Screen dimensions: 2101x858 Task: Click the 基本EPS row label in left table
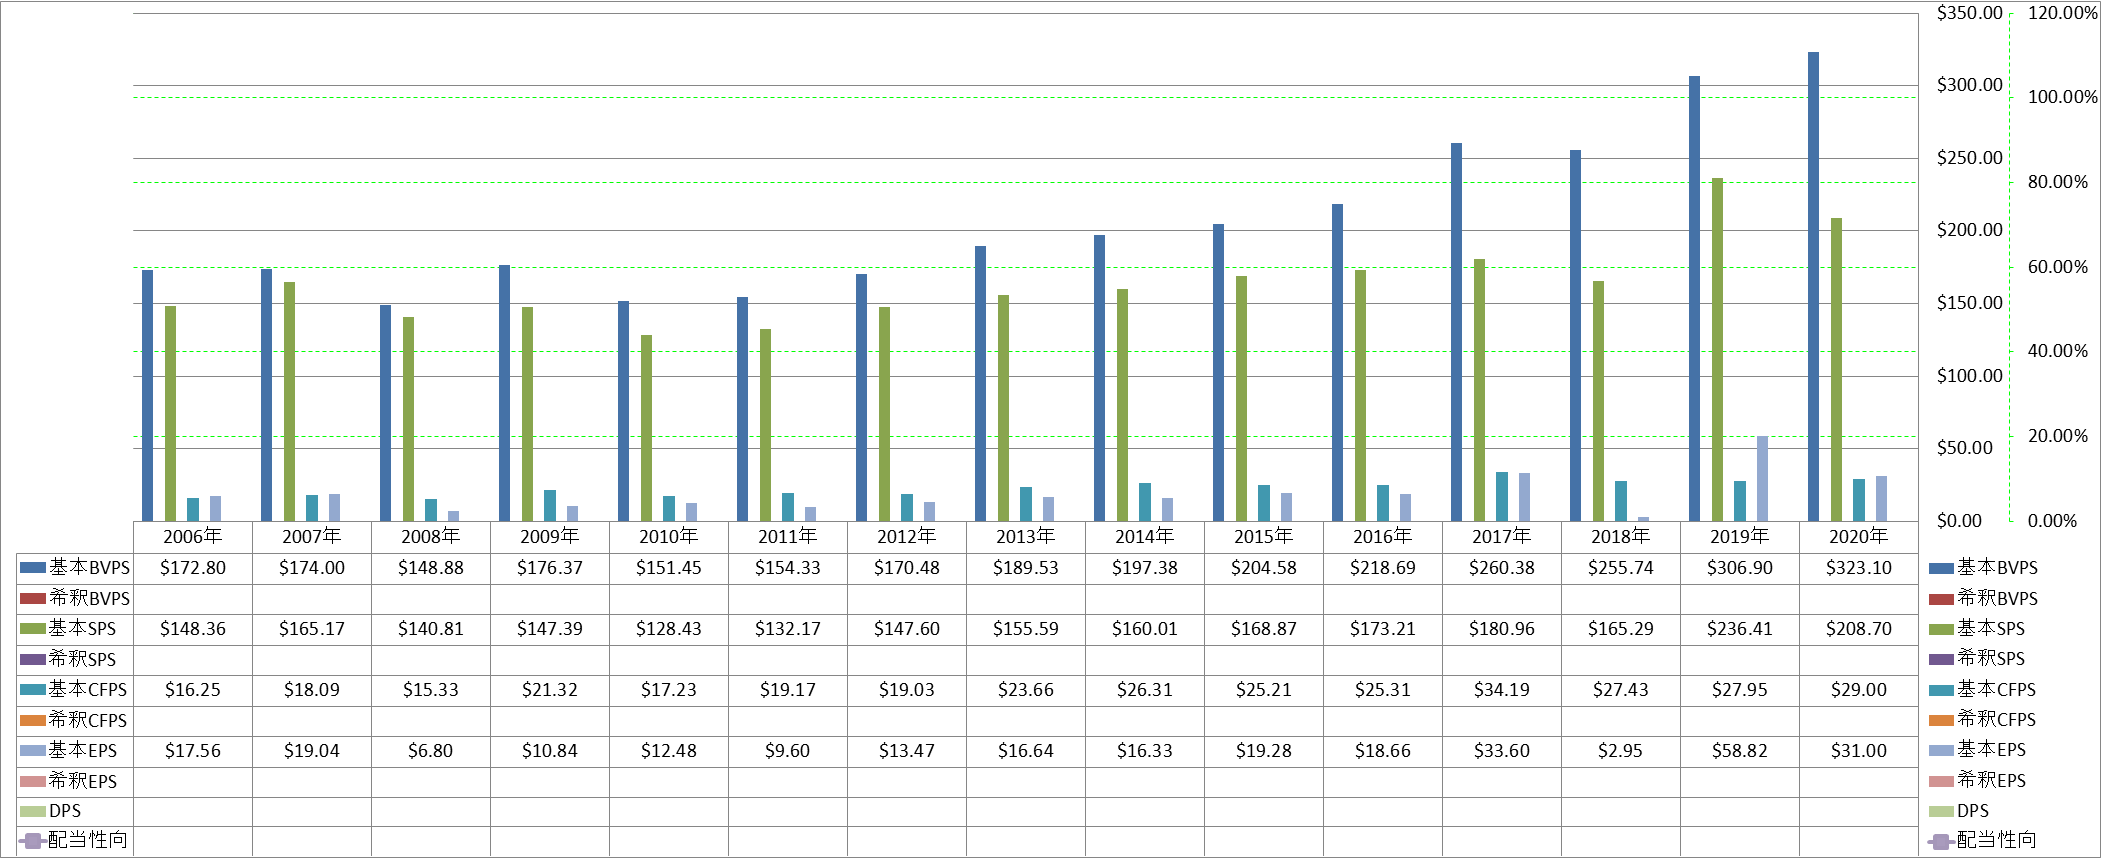click(83, 750)
